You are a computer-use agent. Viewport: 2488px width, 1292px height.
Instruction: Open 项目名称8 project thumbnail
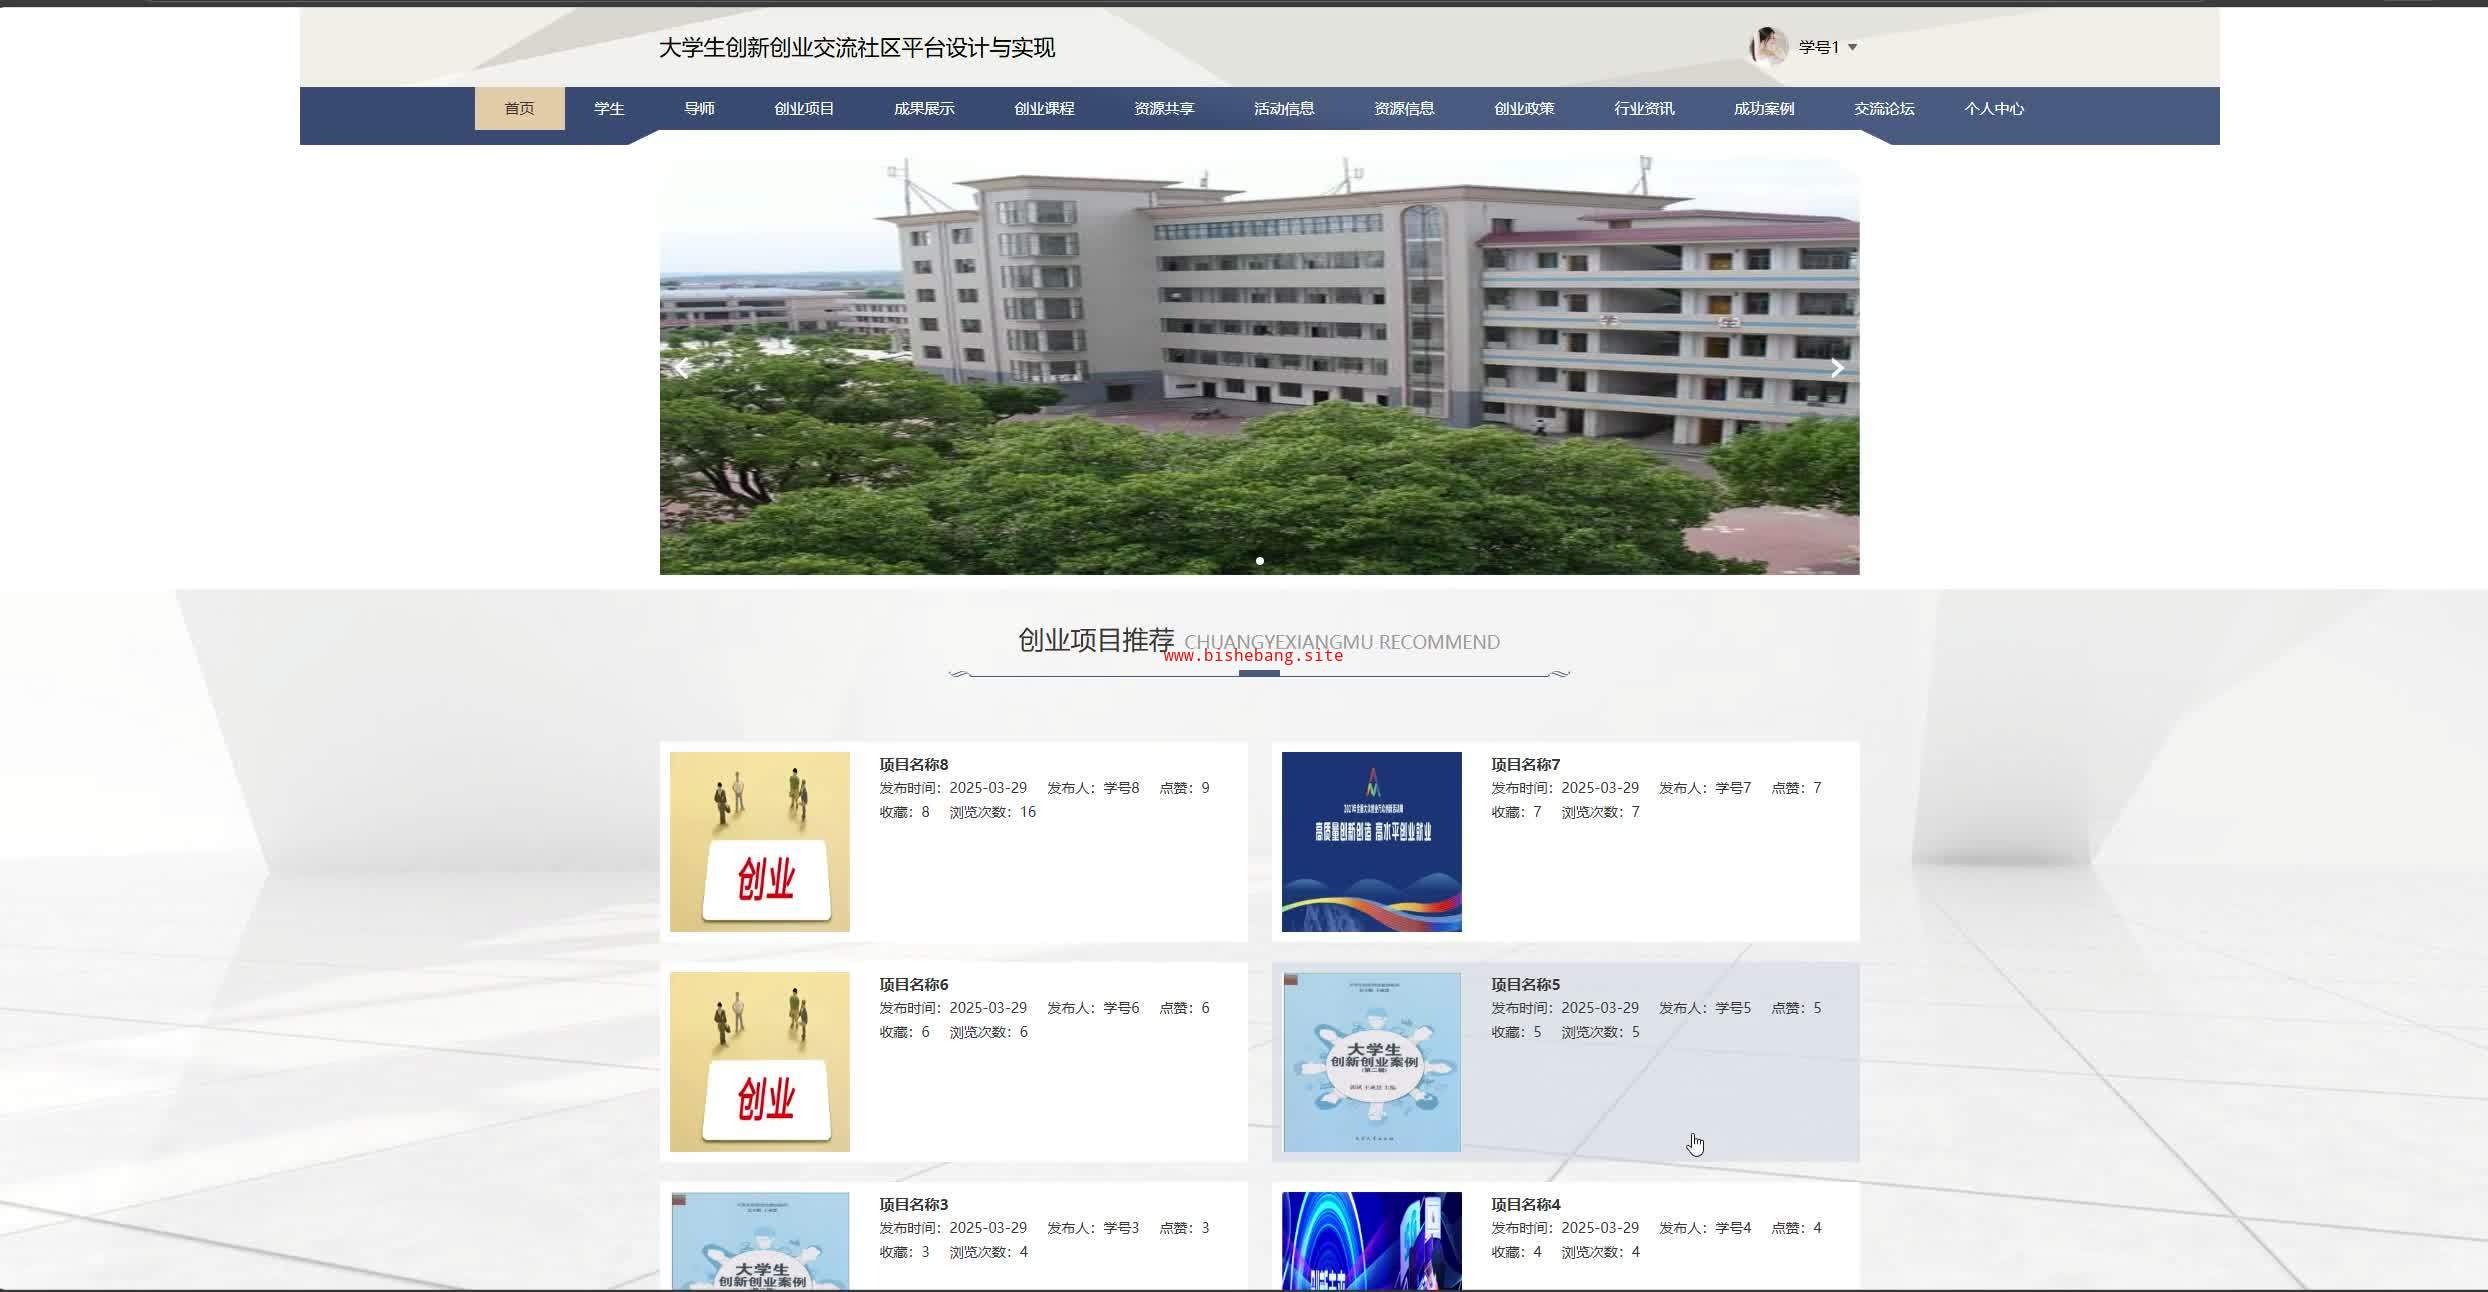(759, 841)
